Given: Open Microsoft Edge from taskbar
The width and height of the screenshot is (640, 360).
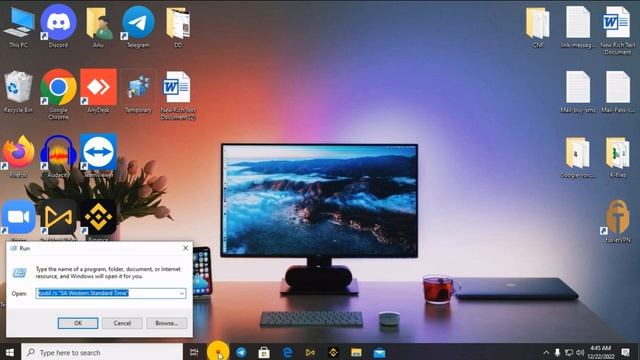Looking at the screenshot, I should 287,352.
